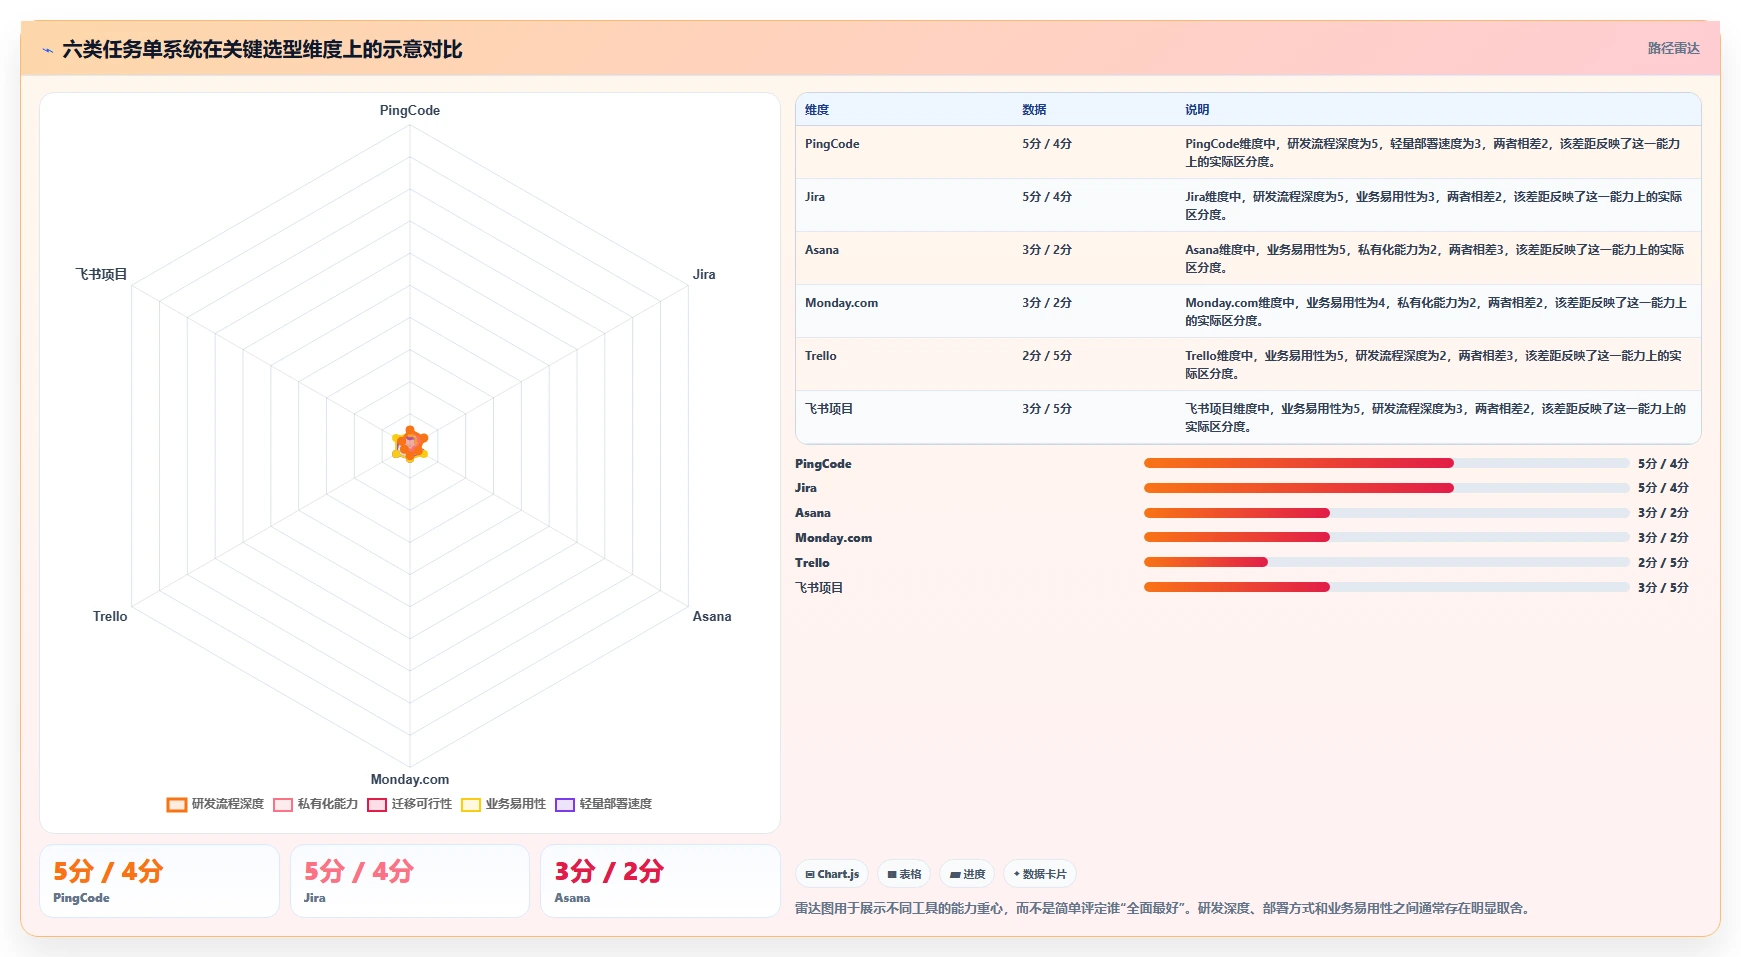Click the clustered data points at the radar center
Viewport: 1741px width, 957px height.
(410, 444)
